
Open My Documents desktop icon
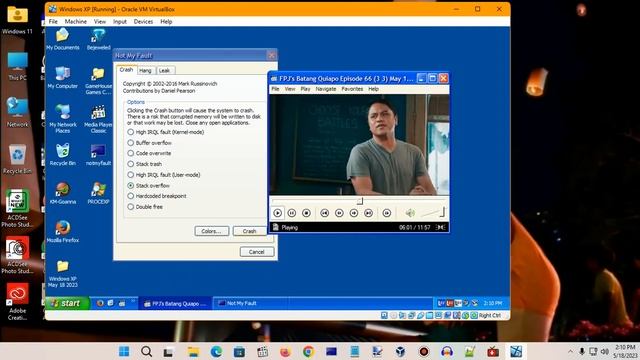pos(62,40)
